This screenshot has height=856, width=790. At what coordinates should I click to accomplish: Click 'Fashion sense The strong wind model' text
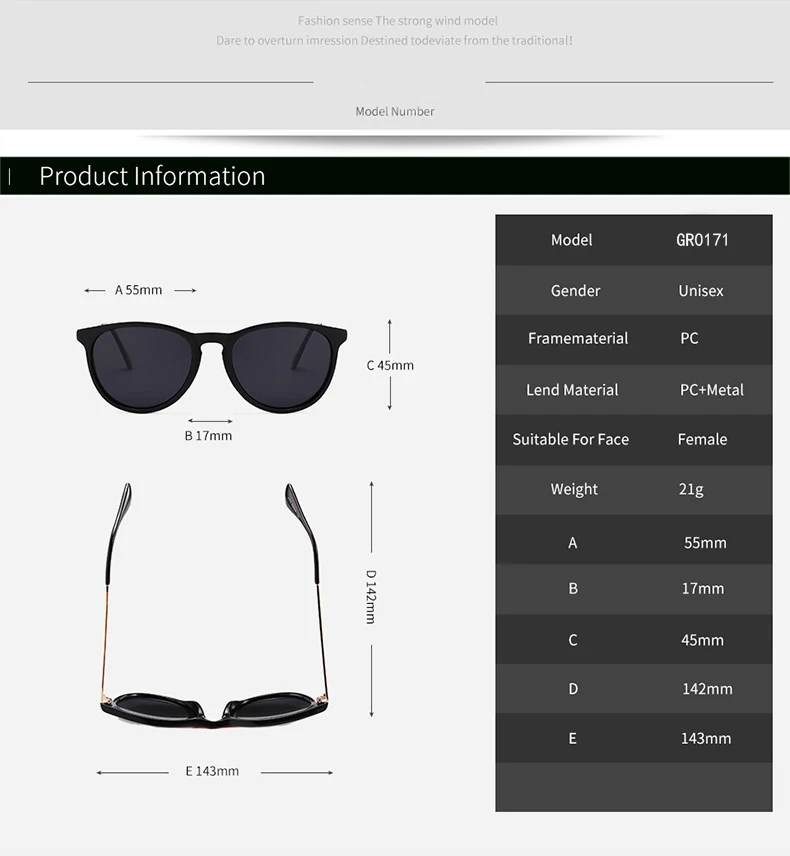click(x=397, y=21)
